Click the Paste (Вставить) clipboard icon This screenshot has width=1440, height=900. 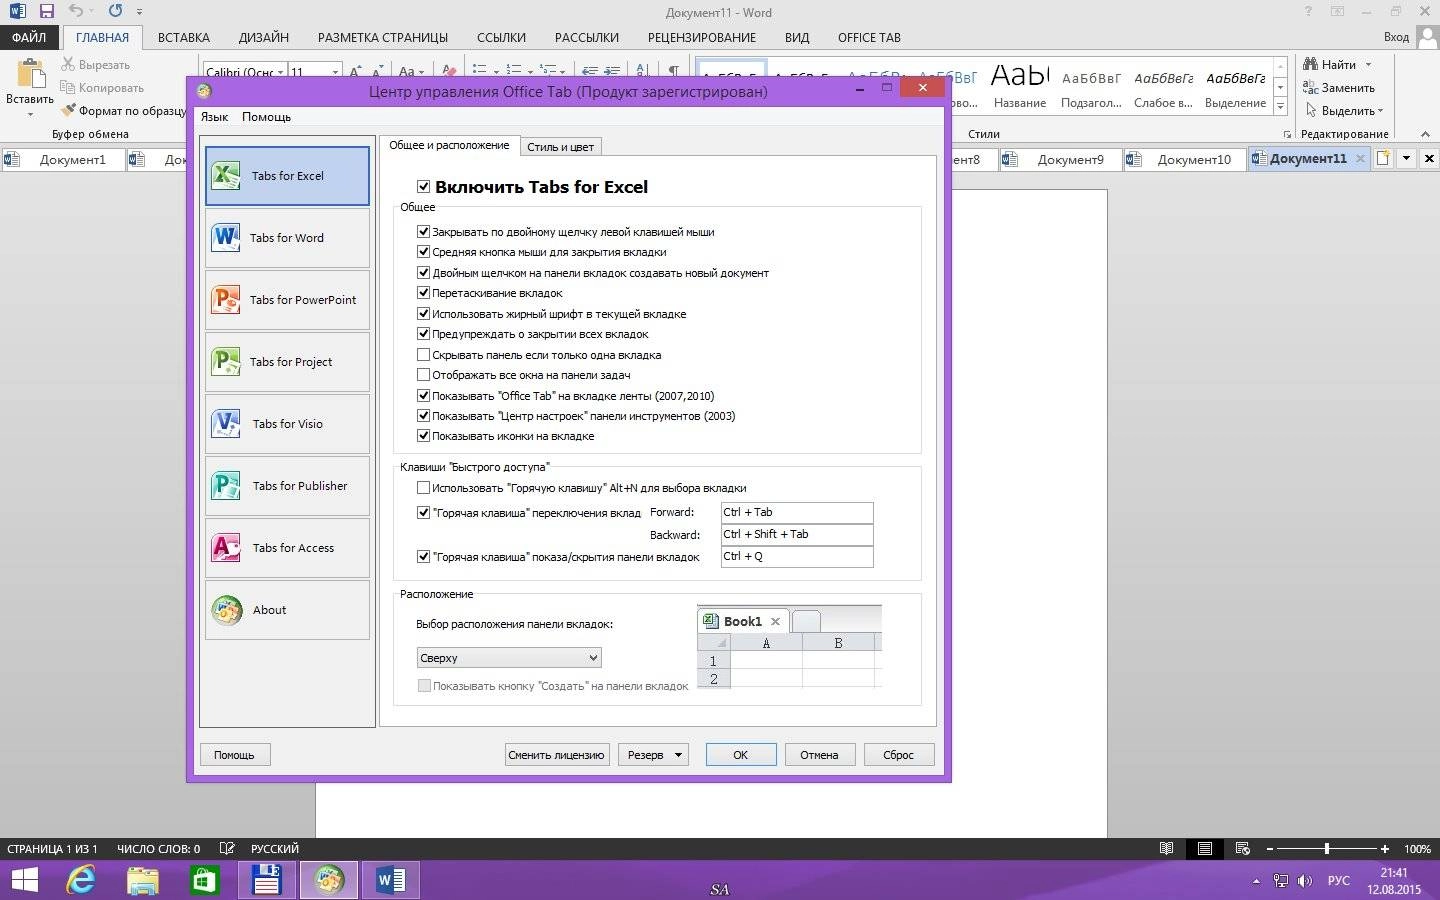[30, 74]
